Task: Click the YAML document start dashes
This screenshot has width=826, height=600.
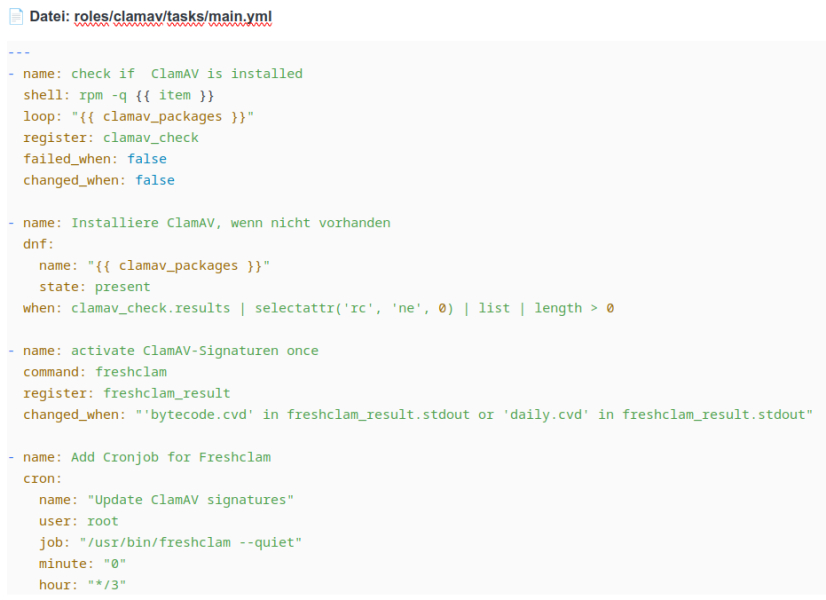Action: click(18, 52)
